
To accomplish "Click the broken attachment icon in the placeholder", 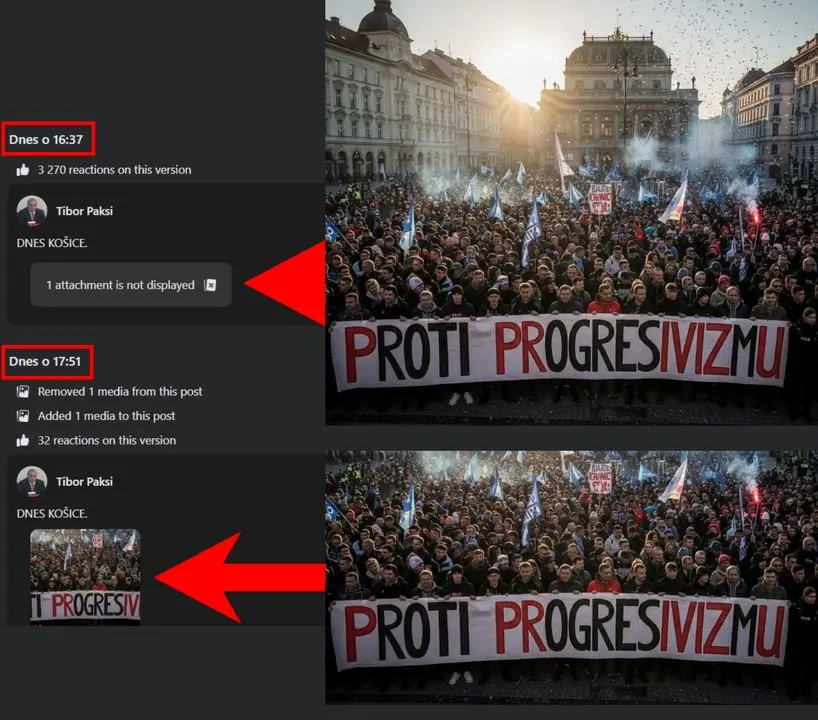I will point(210,285).
